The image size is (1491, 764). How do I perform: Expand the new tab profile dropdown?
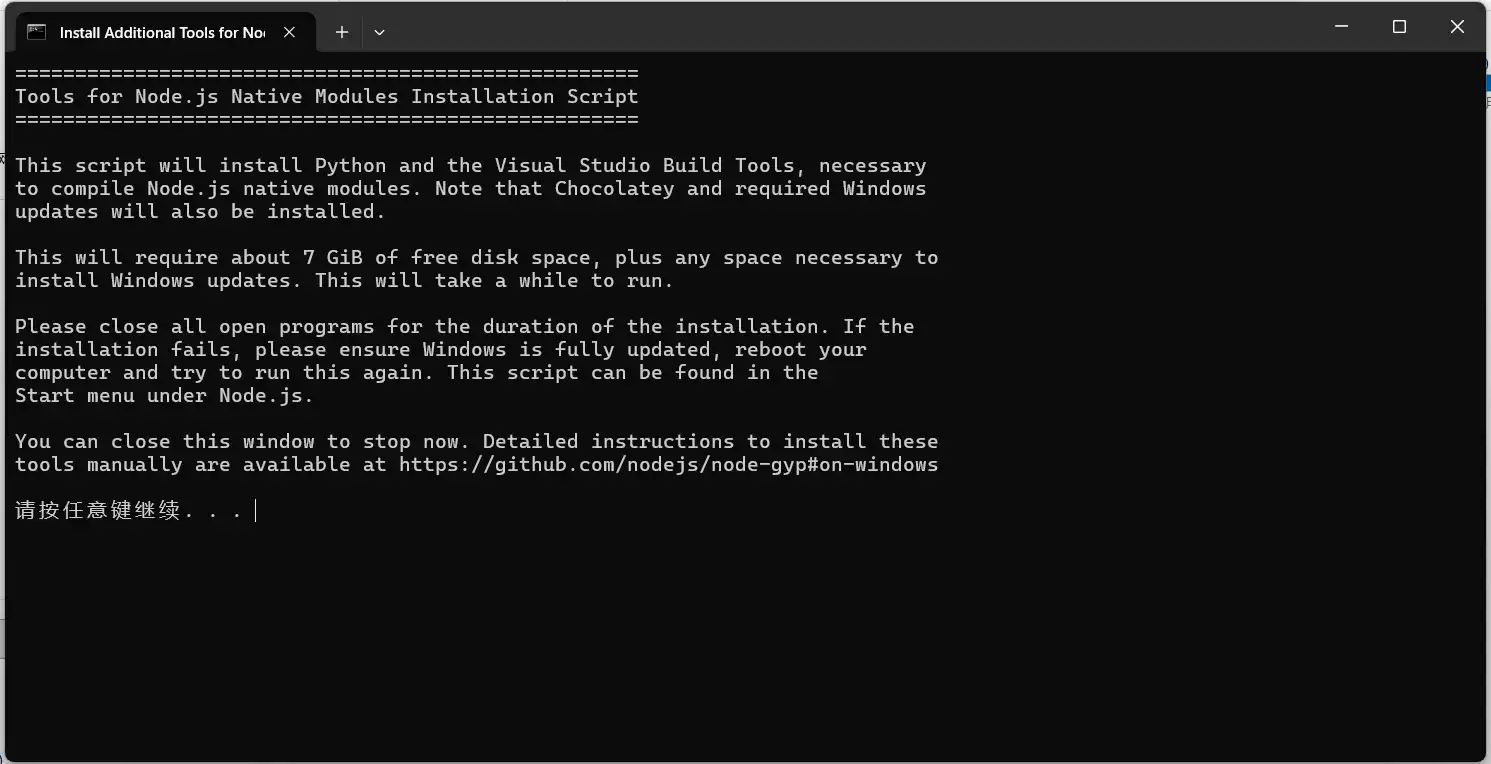379,32
